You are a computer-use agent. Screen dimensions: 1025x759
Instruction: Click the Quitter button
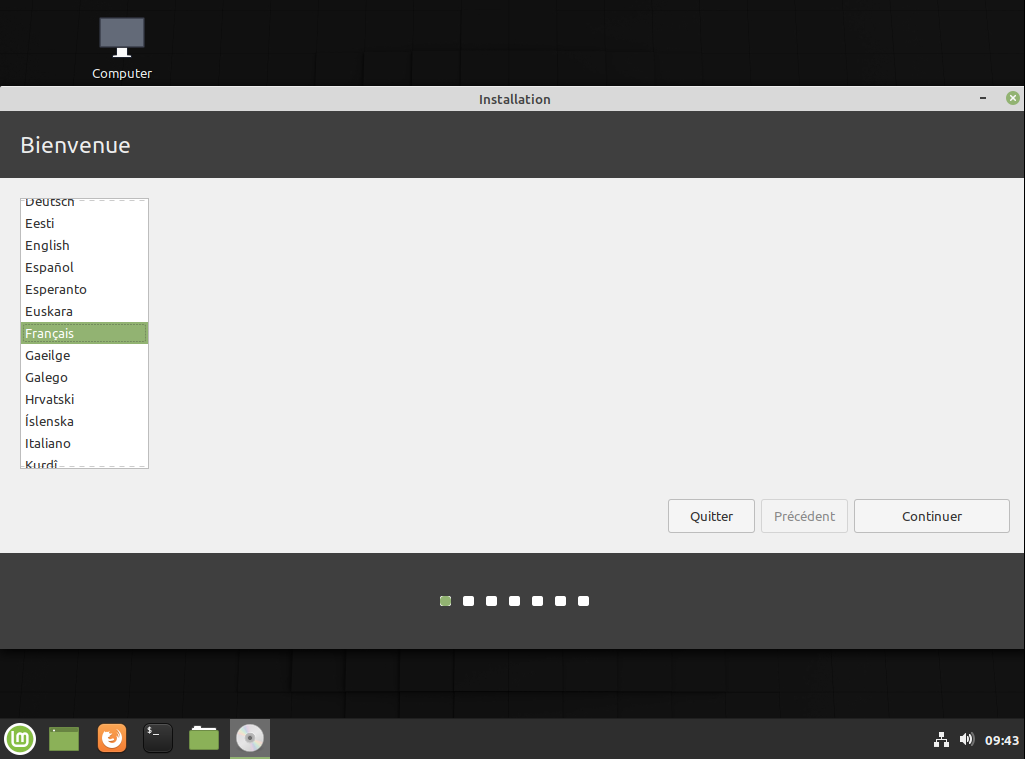711,516
